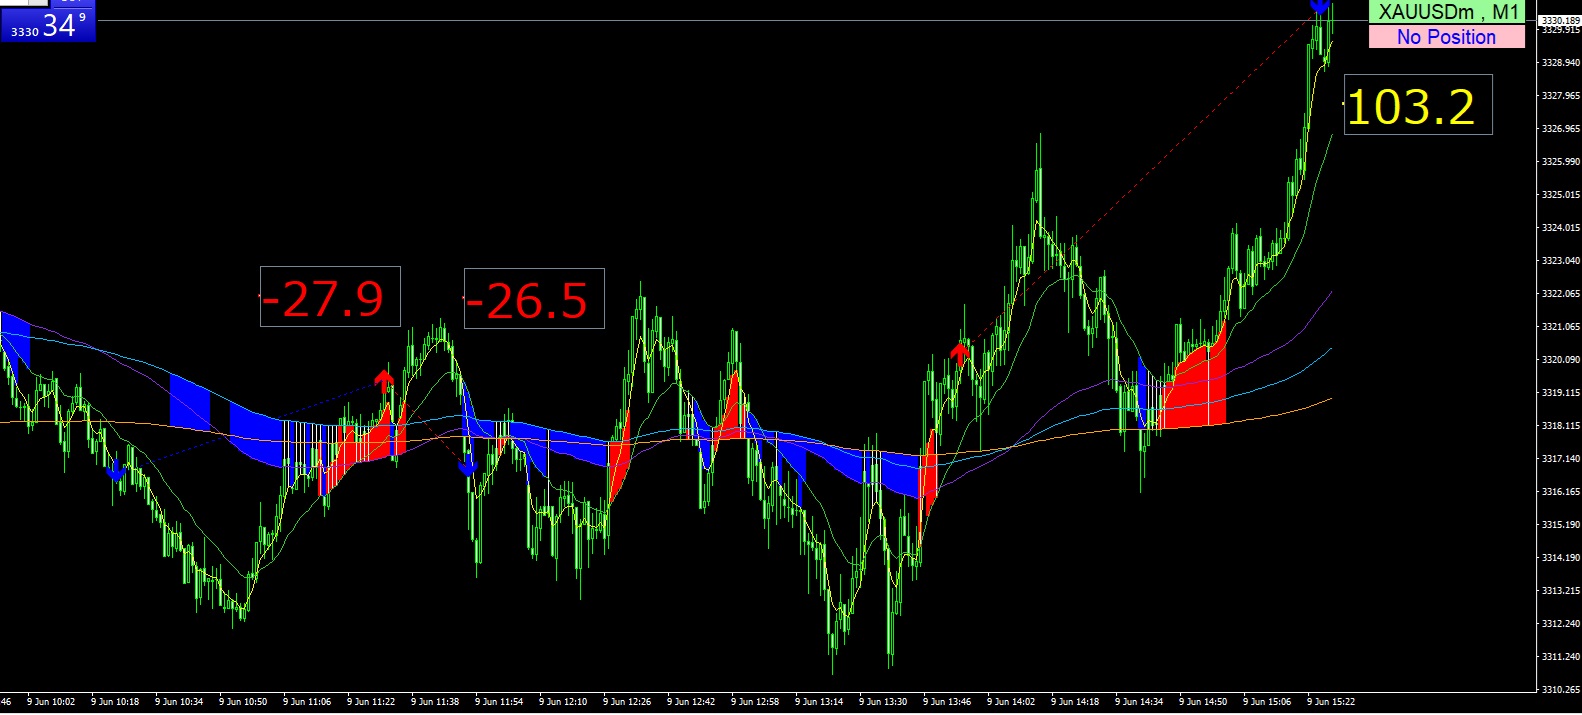Image resolution: width=1582 pixels, height=715 pixels.
Task: Click time label 9 Jun 11:38
Action: coord(435,702)
